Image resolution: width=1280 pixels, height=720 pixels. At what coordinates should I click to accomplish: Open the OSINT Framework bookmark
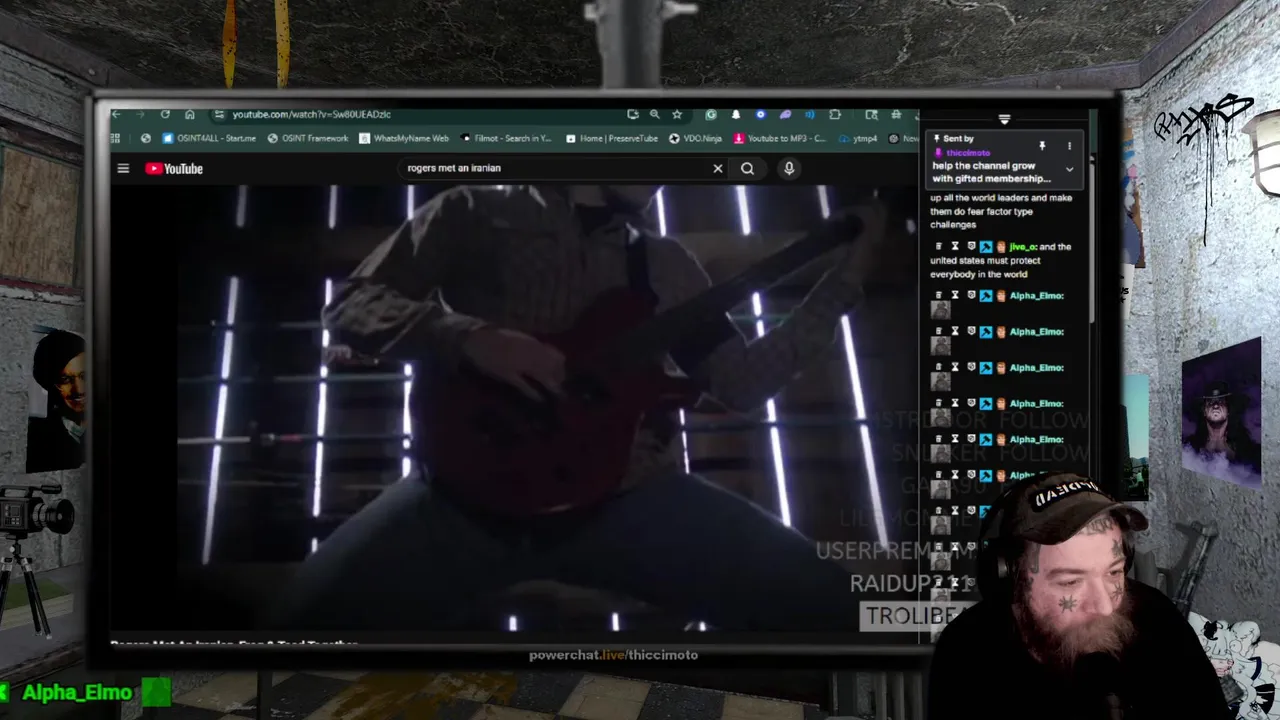308,138
